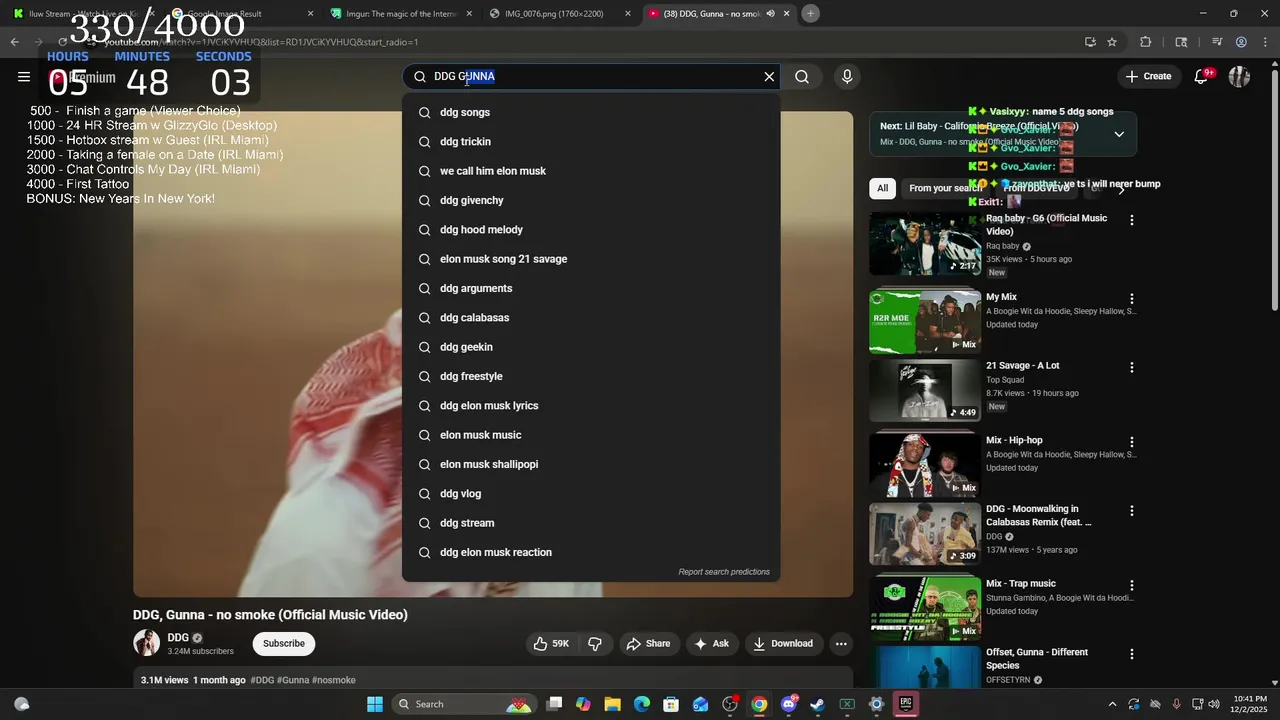The width and height of the screenshot is (1280, 720).
Task: Click the Create button
Action: coord(1148,76)
